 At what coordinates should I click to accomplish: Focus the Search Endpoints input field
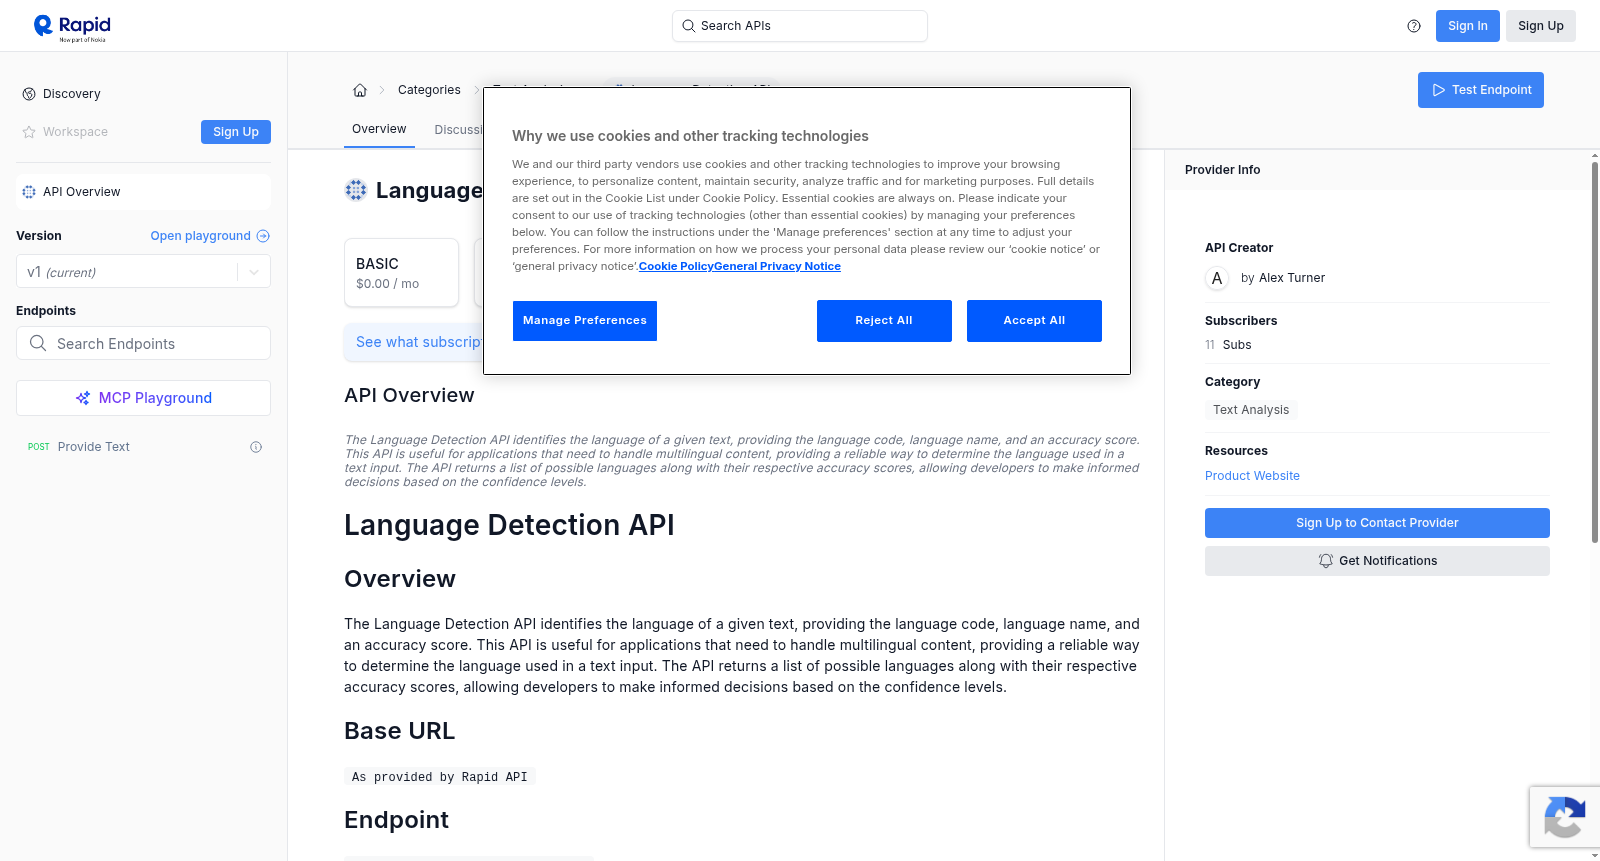[143, 343]
